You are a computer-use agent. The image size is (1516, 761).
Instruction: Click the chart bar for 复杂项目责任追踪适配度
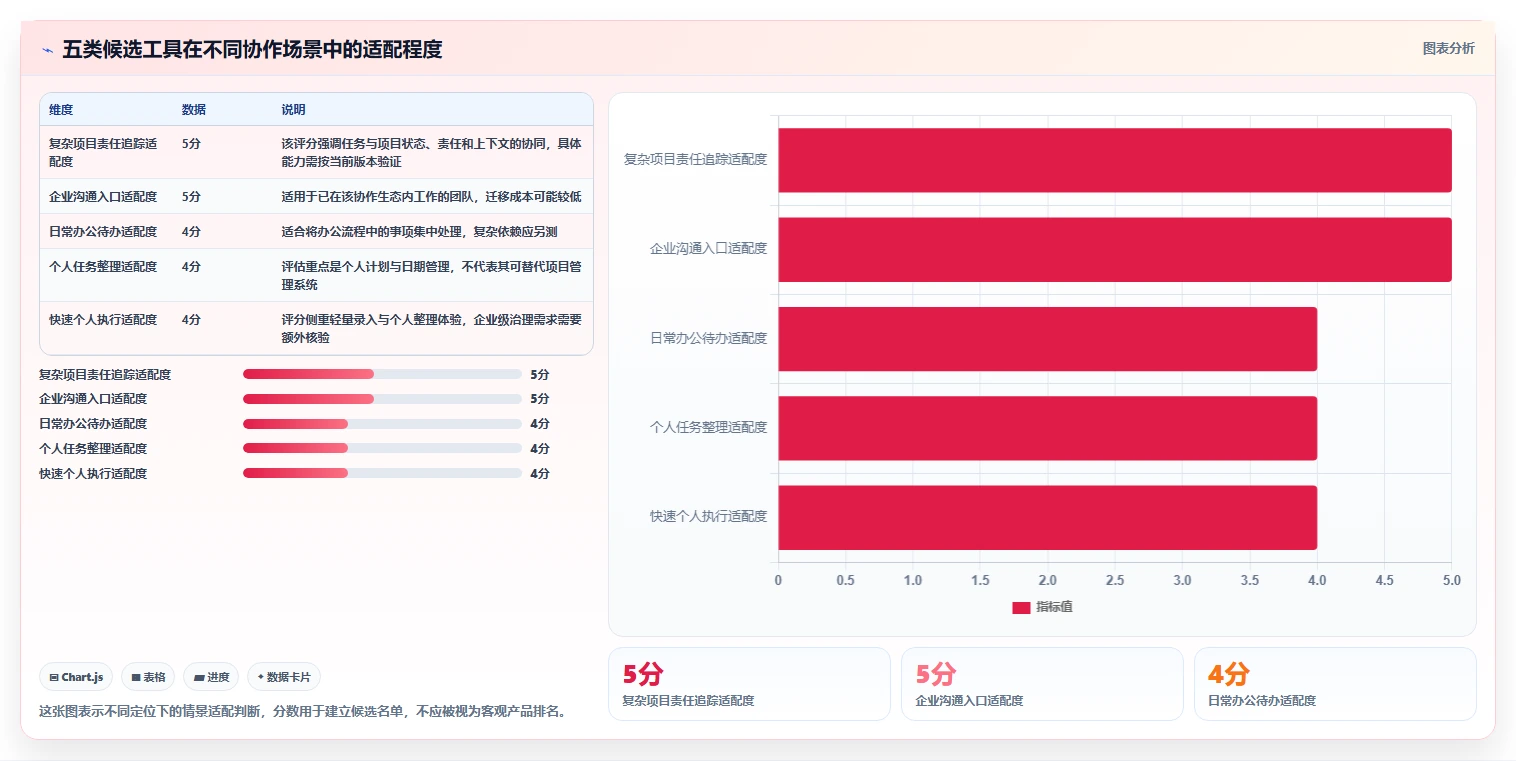(1115, 160)
